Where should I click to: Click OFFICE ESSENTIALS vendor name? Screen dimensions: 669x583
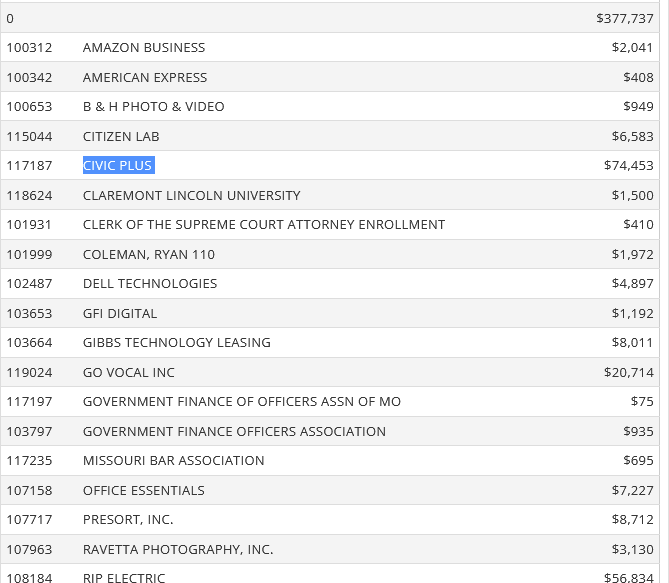coord(144,490)
